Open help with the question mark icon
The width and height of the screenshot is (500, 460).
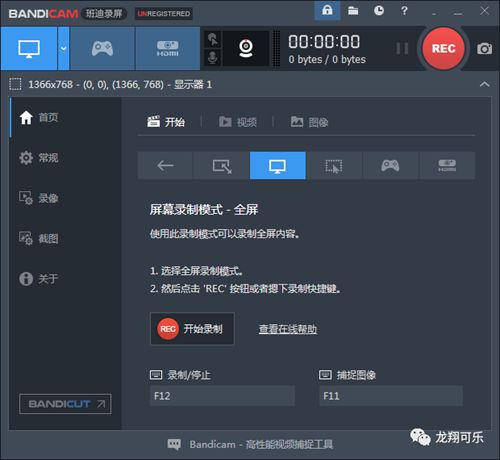point(404,11)
